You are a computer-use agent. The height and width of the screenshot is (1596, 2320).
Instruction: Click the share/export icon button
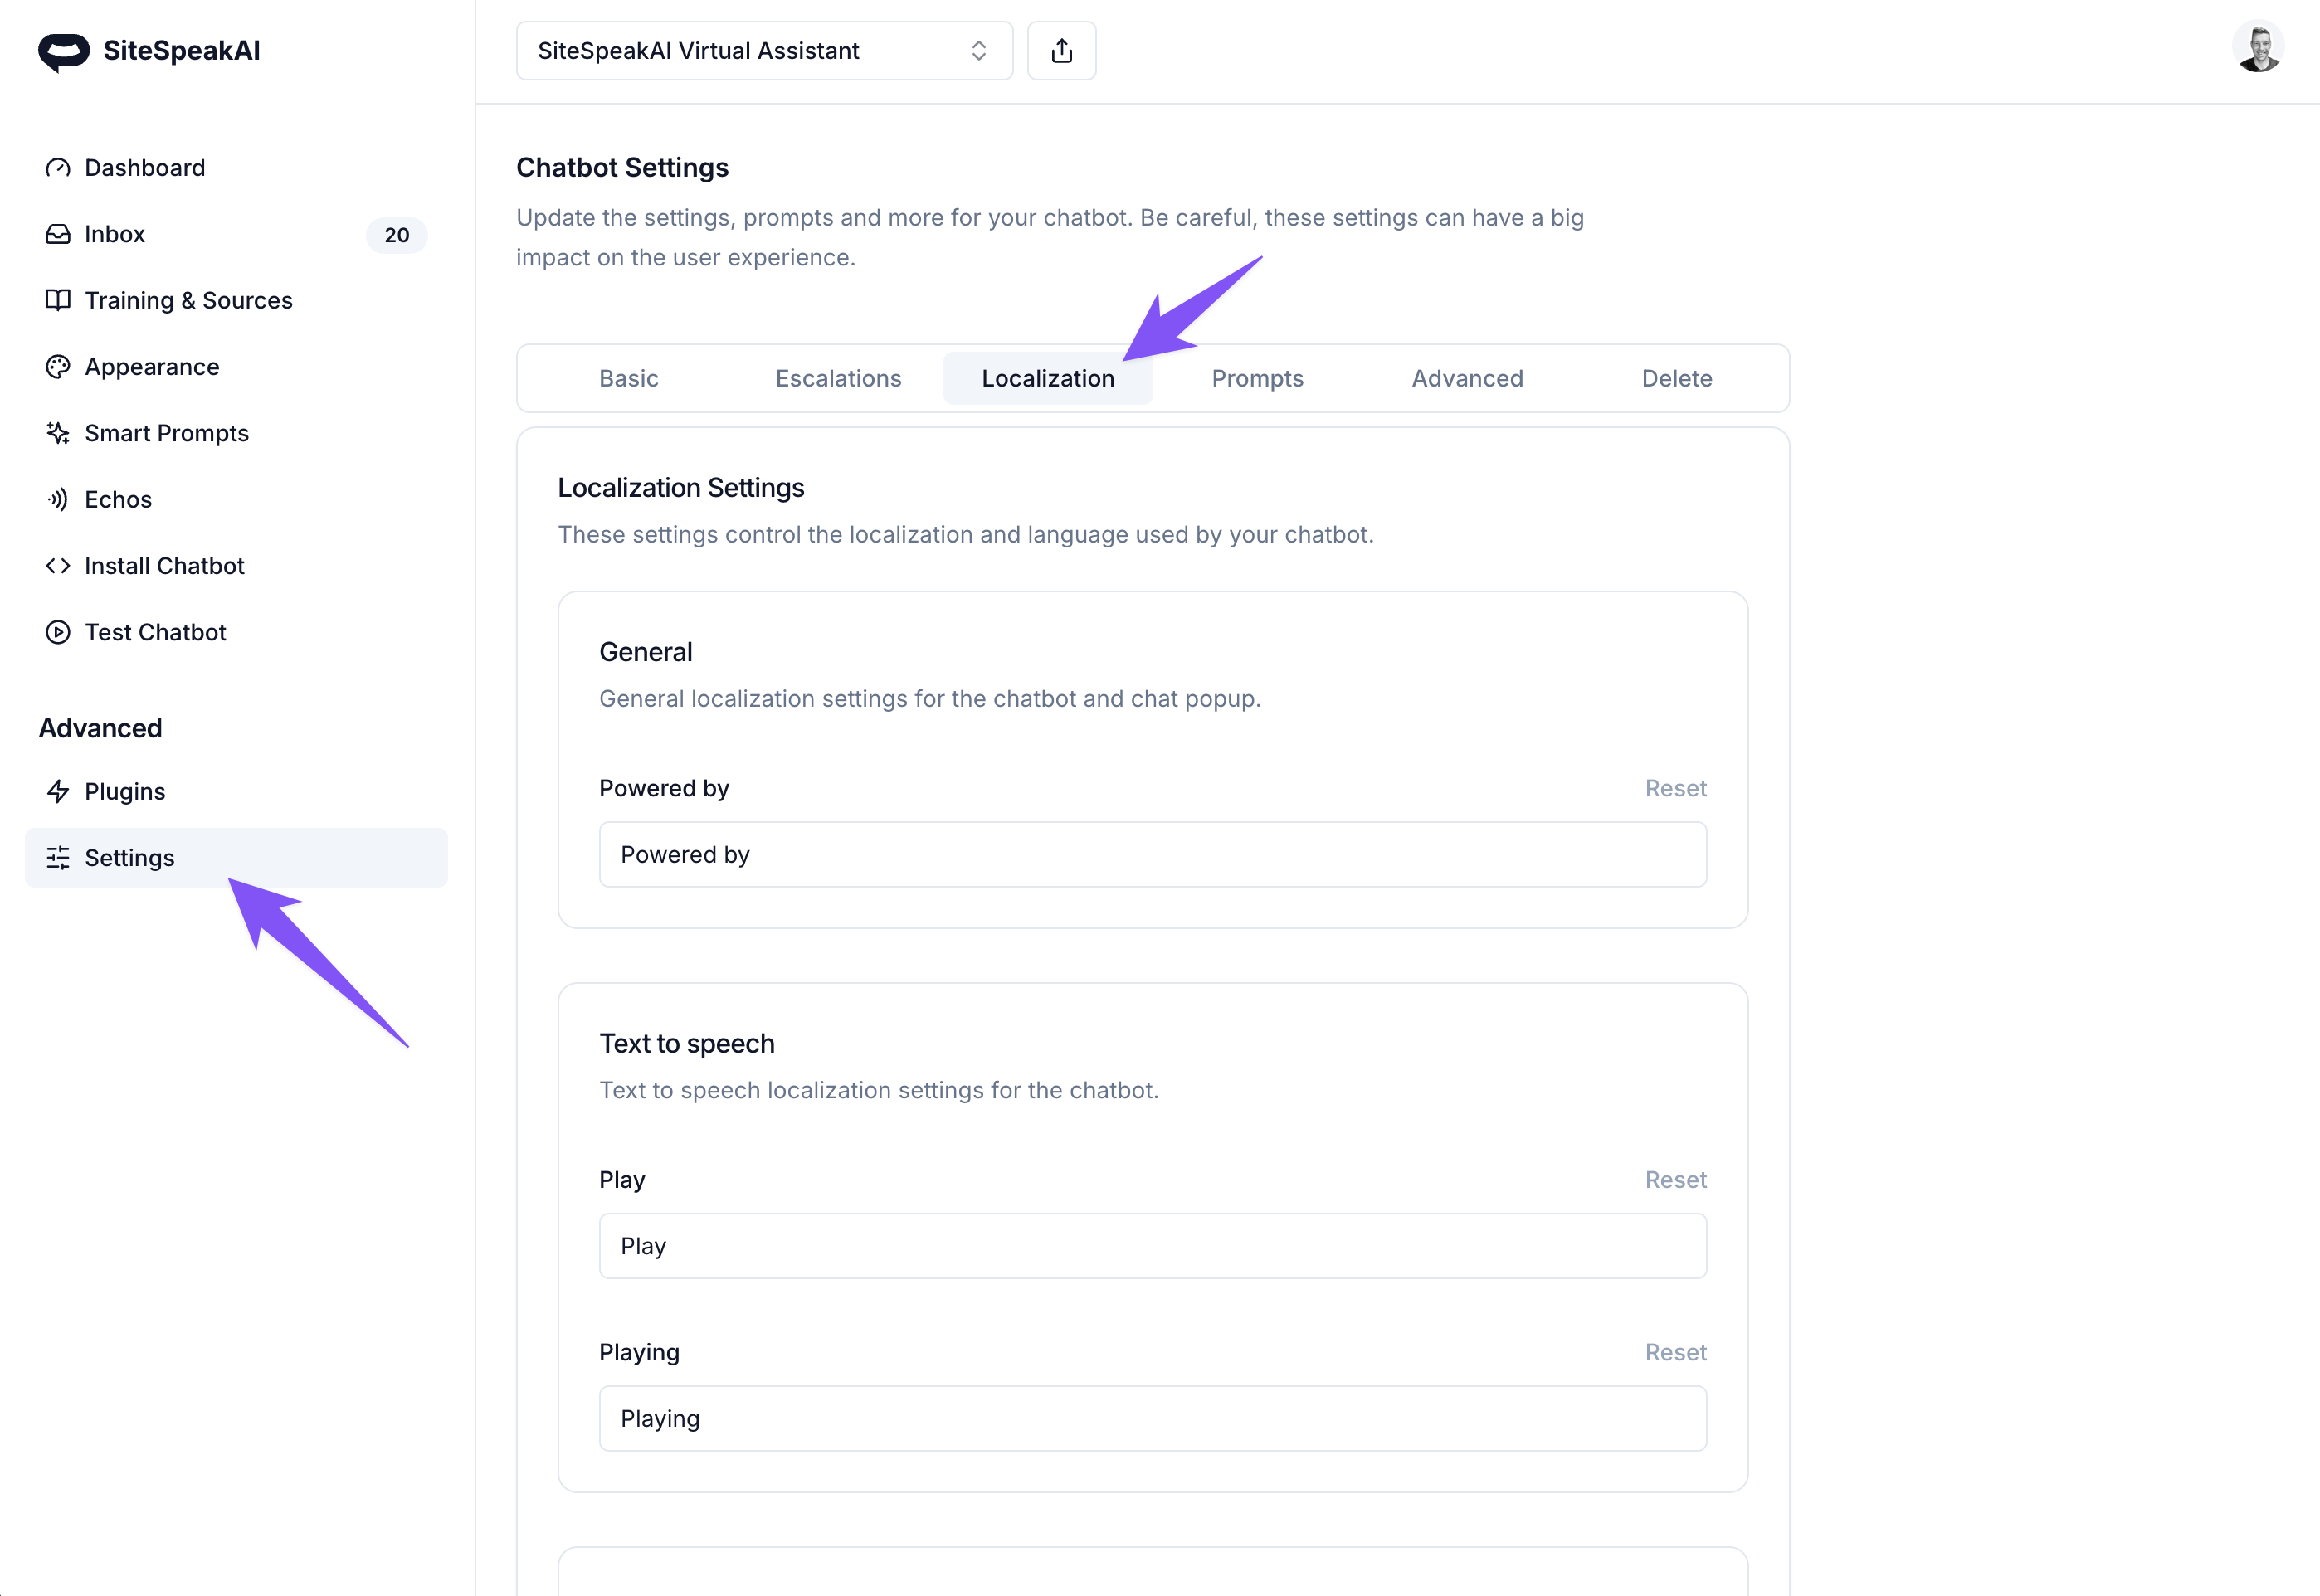(1062, 51)
